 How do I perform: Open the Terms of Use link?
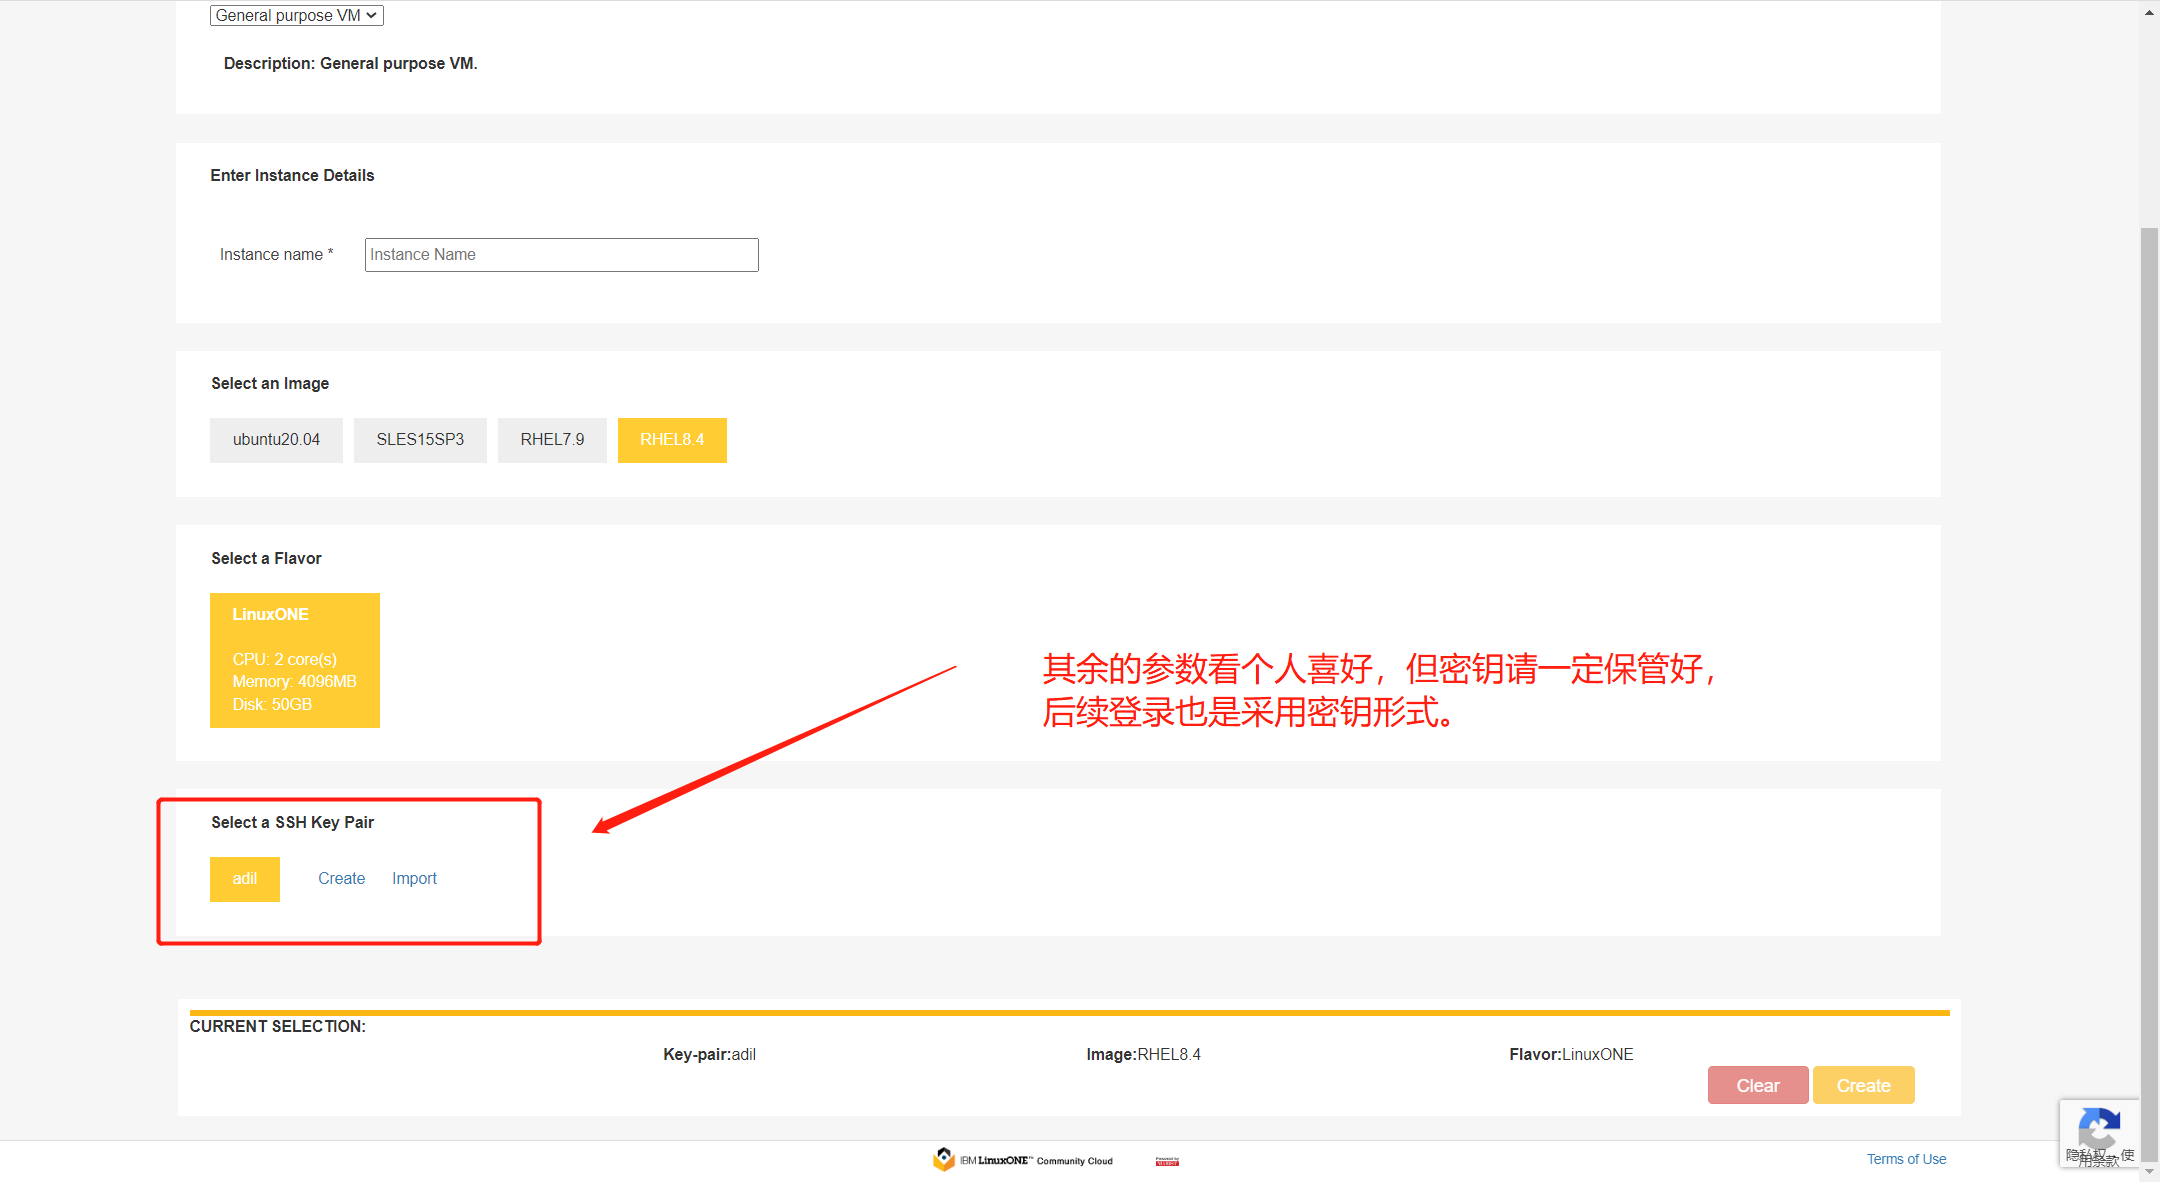click(x=1906, y=1159)
